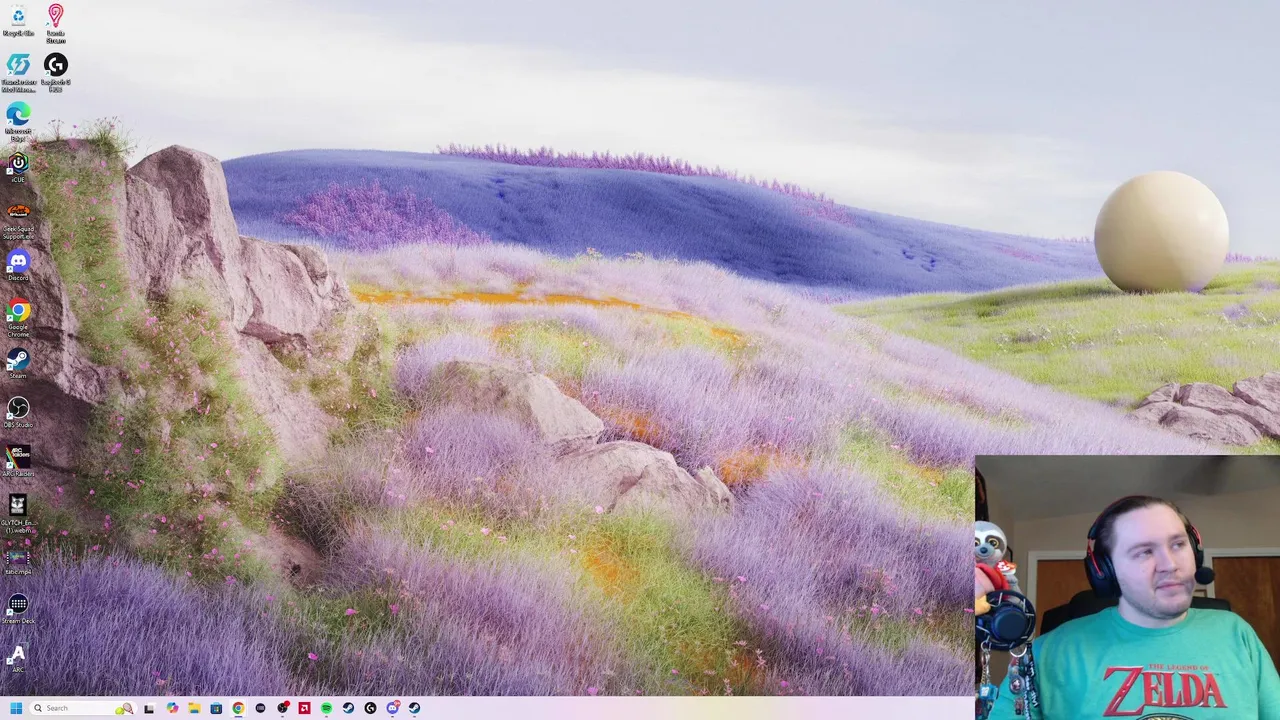The height and width of the screenshot is (720, 1280).
Task: Open Discord with the notification badge in the taskbar
Action: [393, 708]
